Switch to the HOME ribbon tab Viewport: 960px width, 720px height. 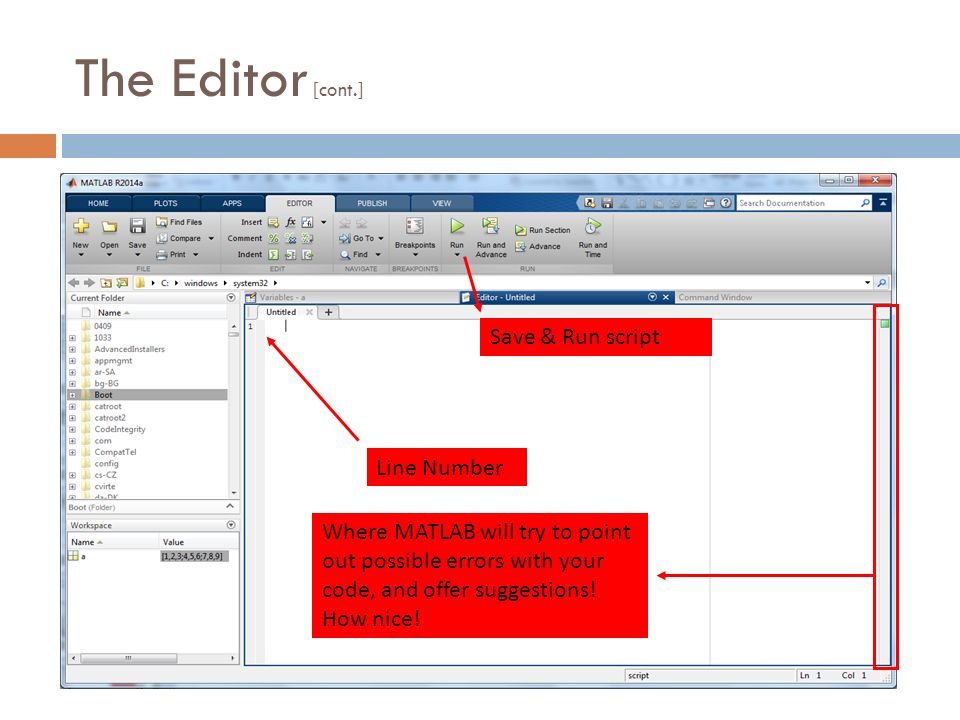98,203
